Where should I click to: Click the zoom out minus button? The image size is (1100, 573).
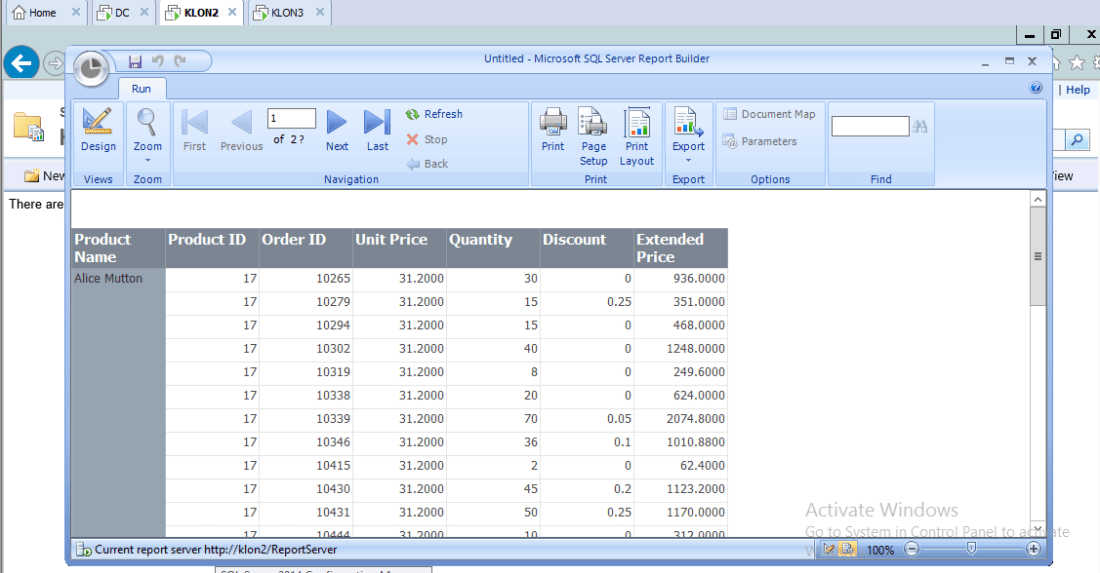911,549
